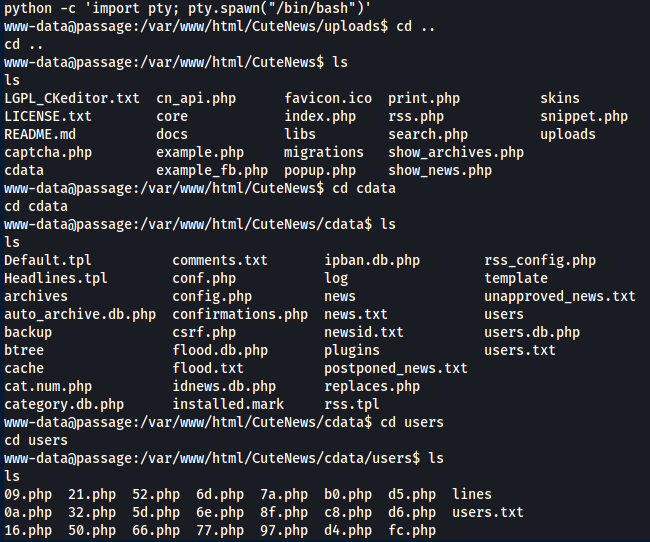Click the migrations directory name

[324, 152]
